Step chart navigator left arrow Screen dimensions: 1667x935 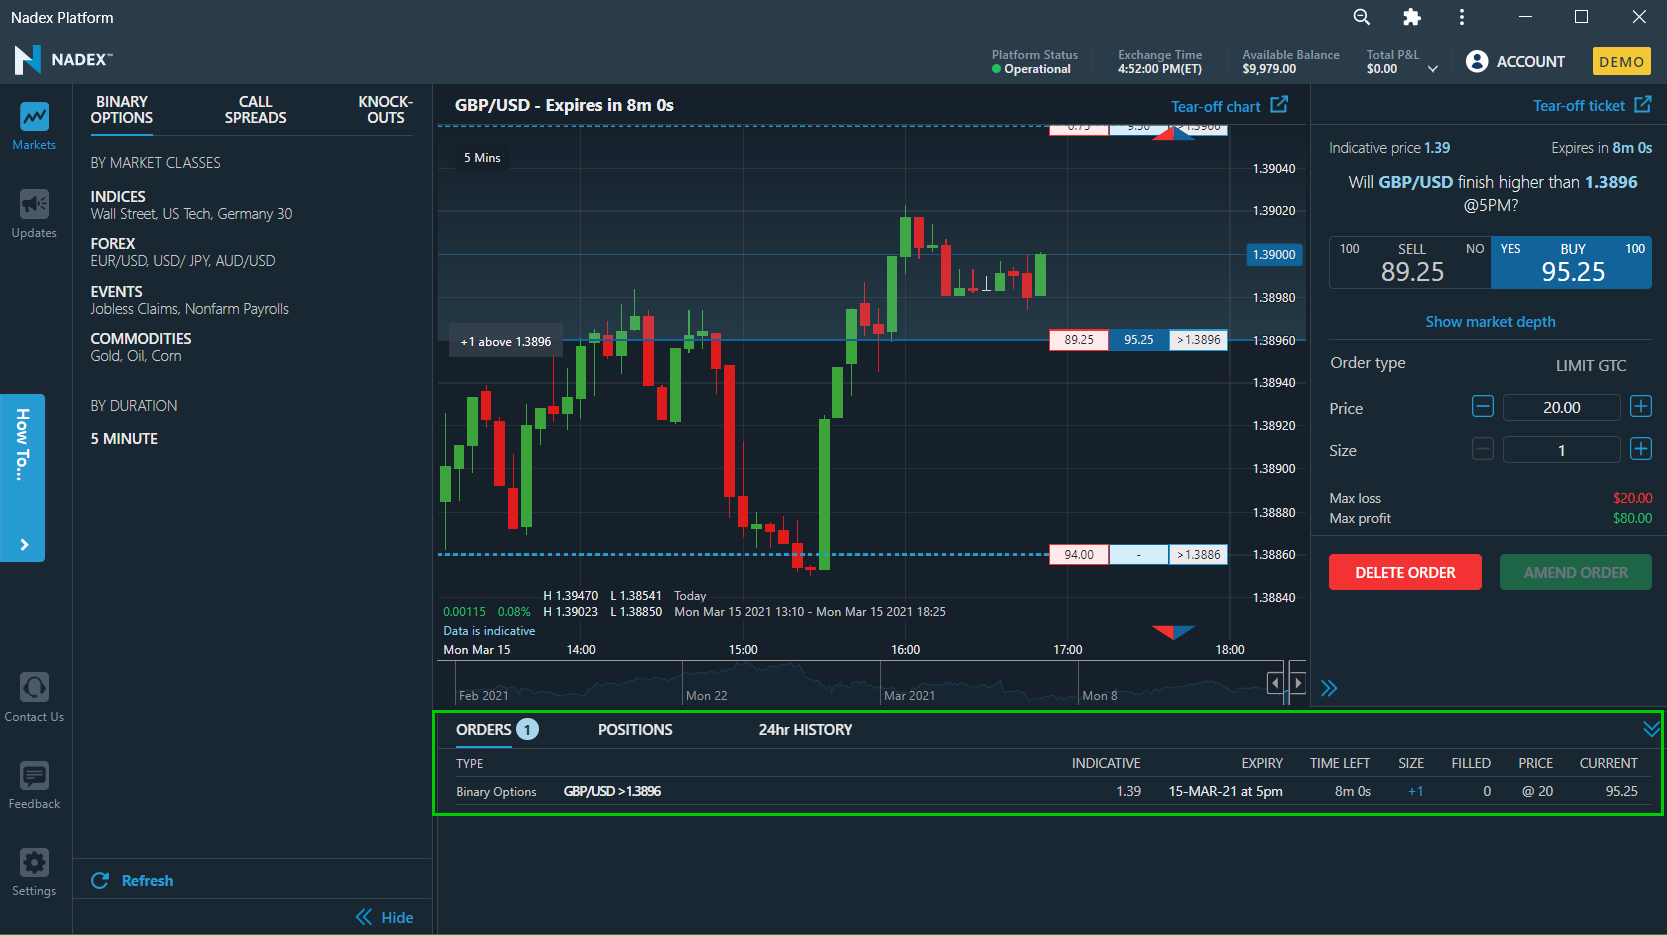[x=1275, y=682]
